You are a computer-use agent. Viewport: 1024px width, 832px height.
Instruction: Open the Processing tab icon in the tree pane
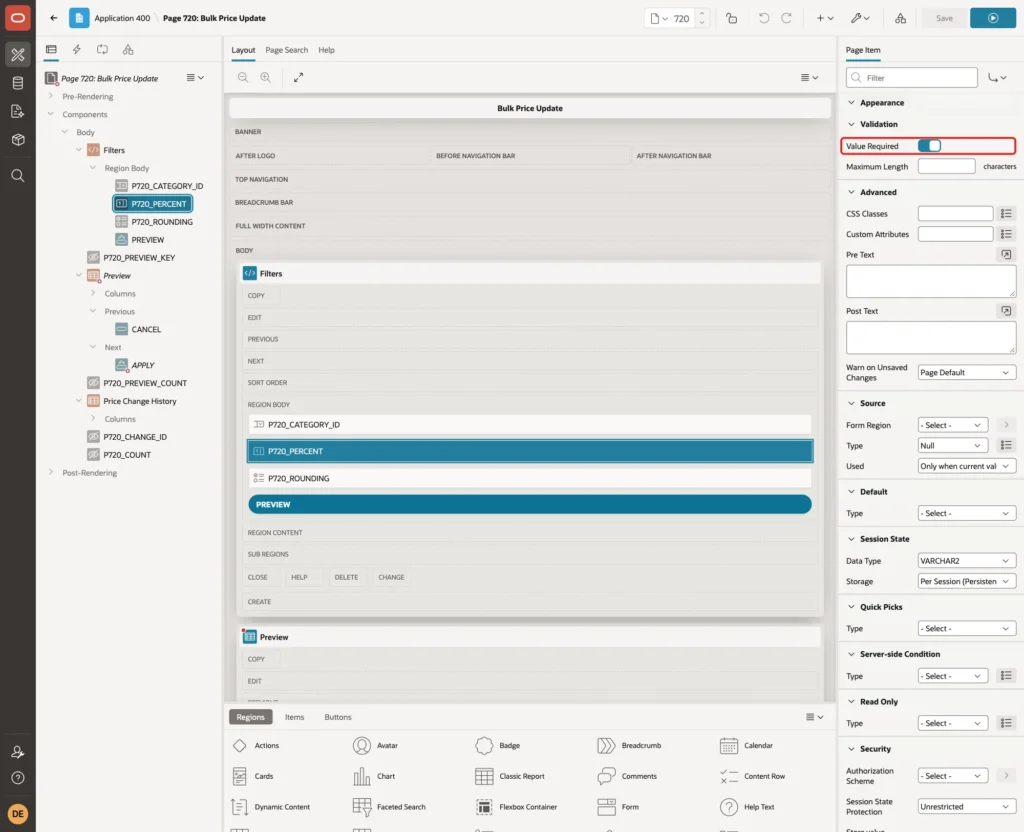click(103, 50)
